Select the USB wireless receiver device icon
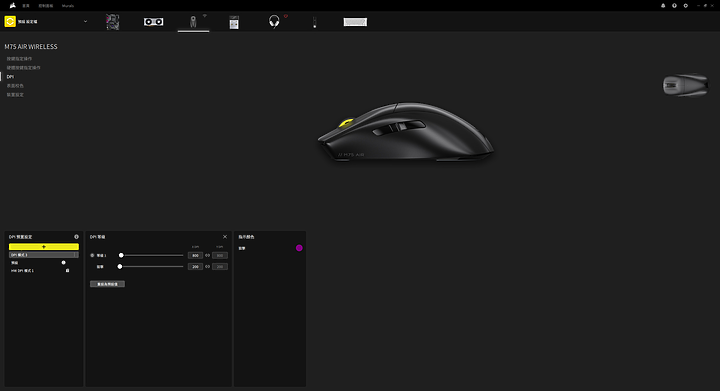720x391 pixels. coord(234,22)
